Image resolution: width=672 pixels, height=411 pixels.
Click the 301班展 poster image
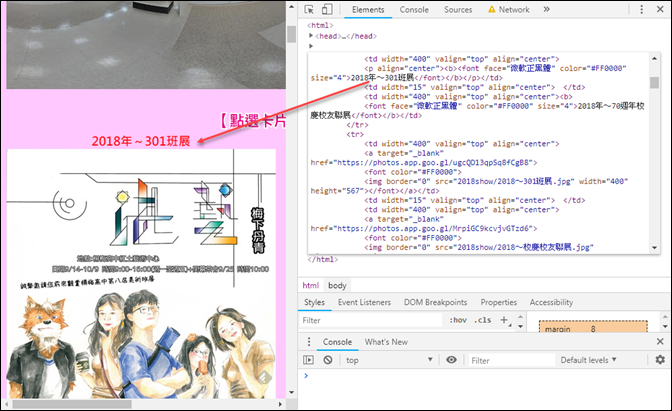(x=141, y=273)
